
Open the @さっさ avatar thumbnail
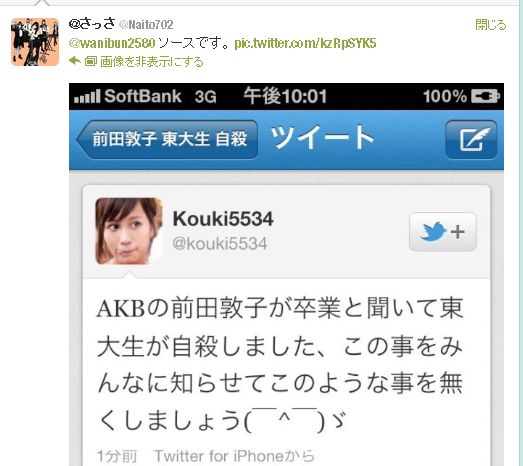point(35,42)
